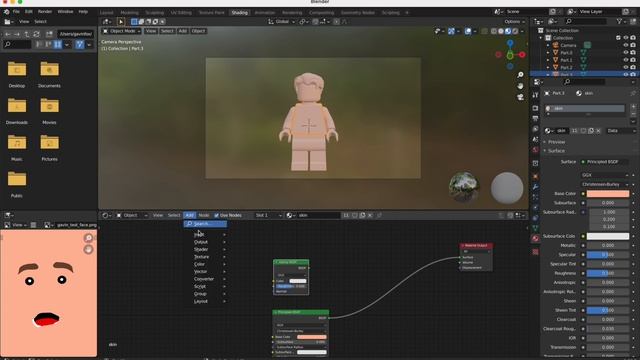Open the Texture submenu in Add menu
Screen dimensions: 640x360
[x=210, y=257]
